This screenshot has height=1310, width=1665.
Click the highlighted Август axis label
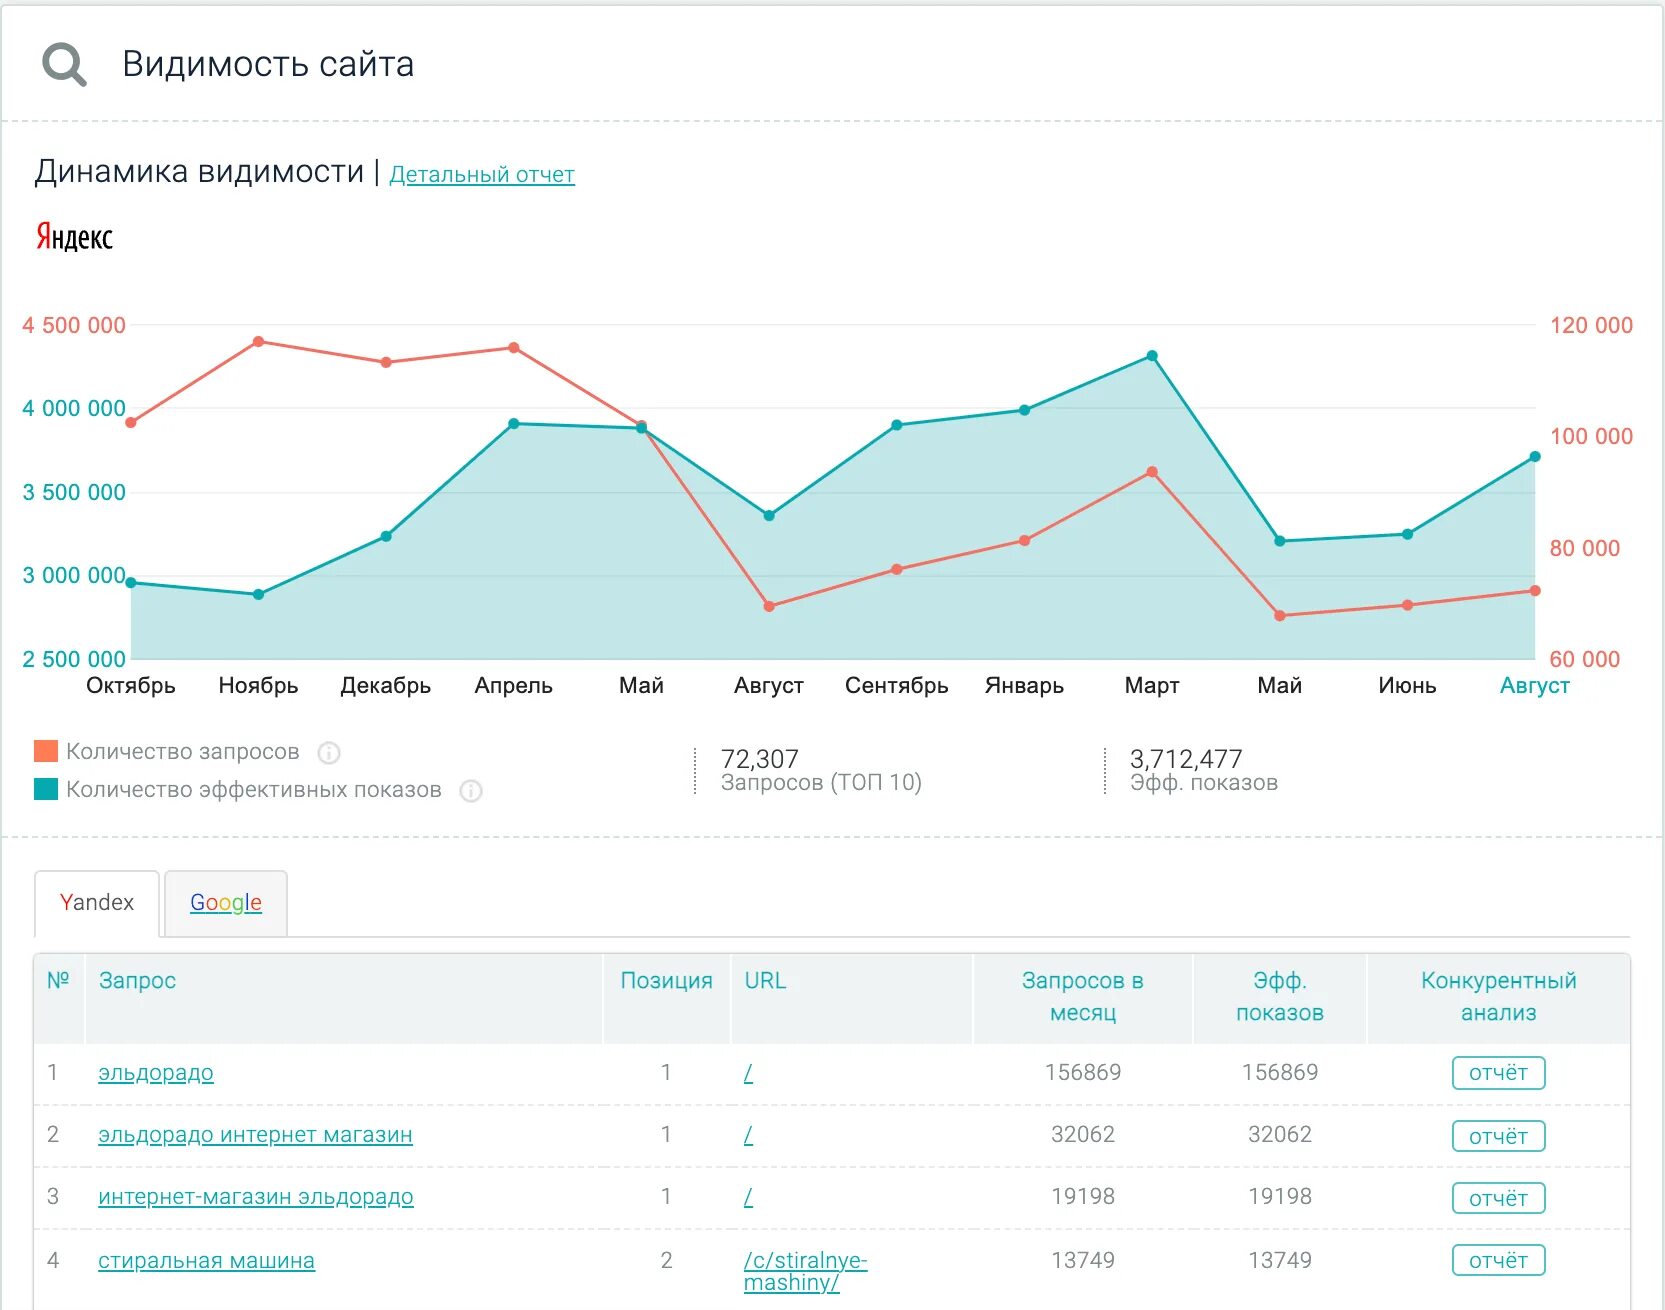[x=1535, y=686]
